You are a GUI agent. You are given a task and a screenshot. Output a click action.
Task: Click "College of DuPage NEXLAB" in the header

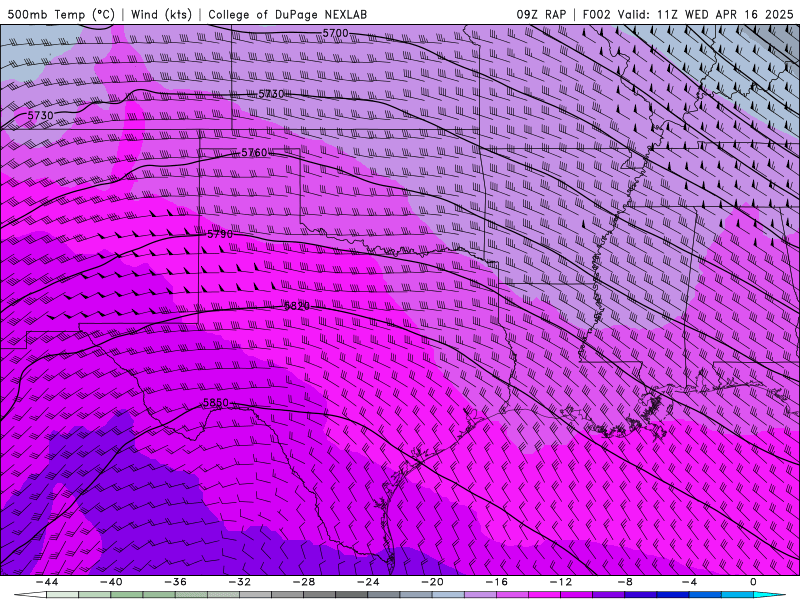[x=288, y=14]
